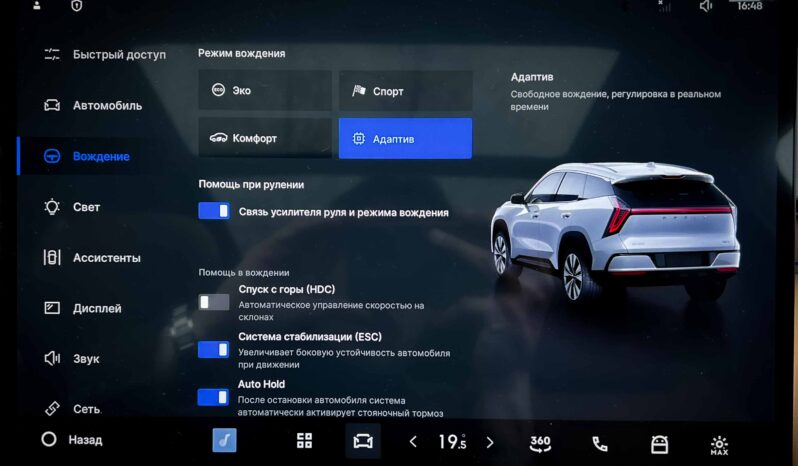Image resolution: width=798 pixels, height=466 pixels.
Task: Tap the signal strength status icon
Action: click(x=664, y=6)
